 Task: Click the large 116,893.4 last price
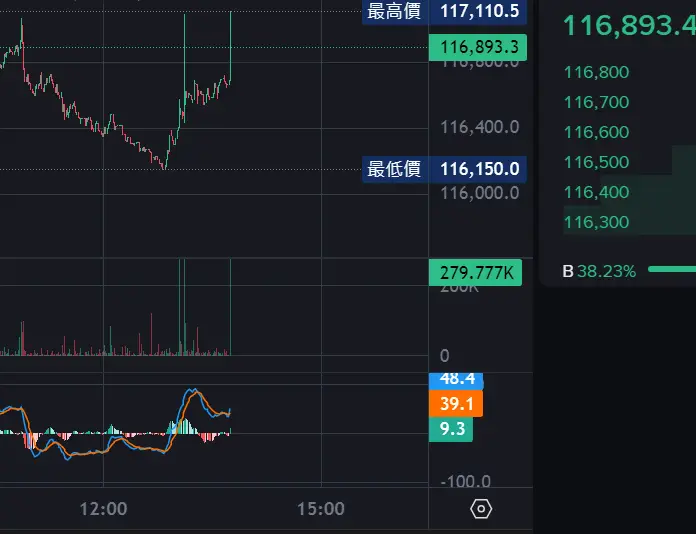tap(629, 26)
